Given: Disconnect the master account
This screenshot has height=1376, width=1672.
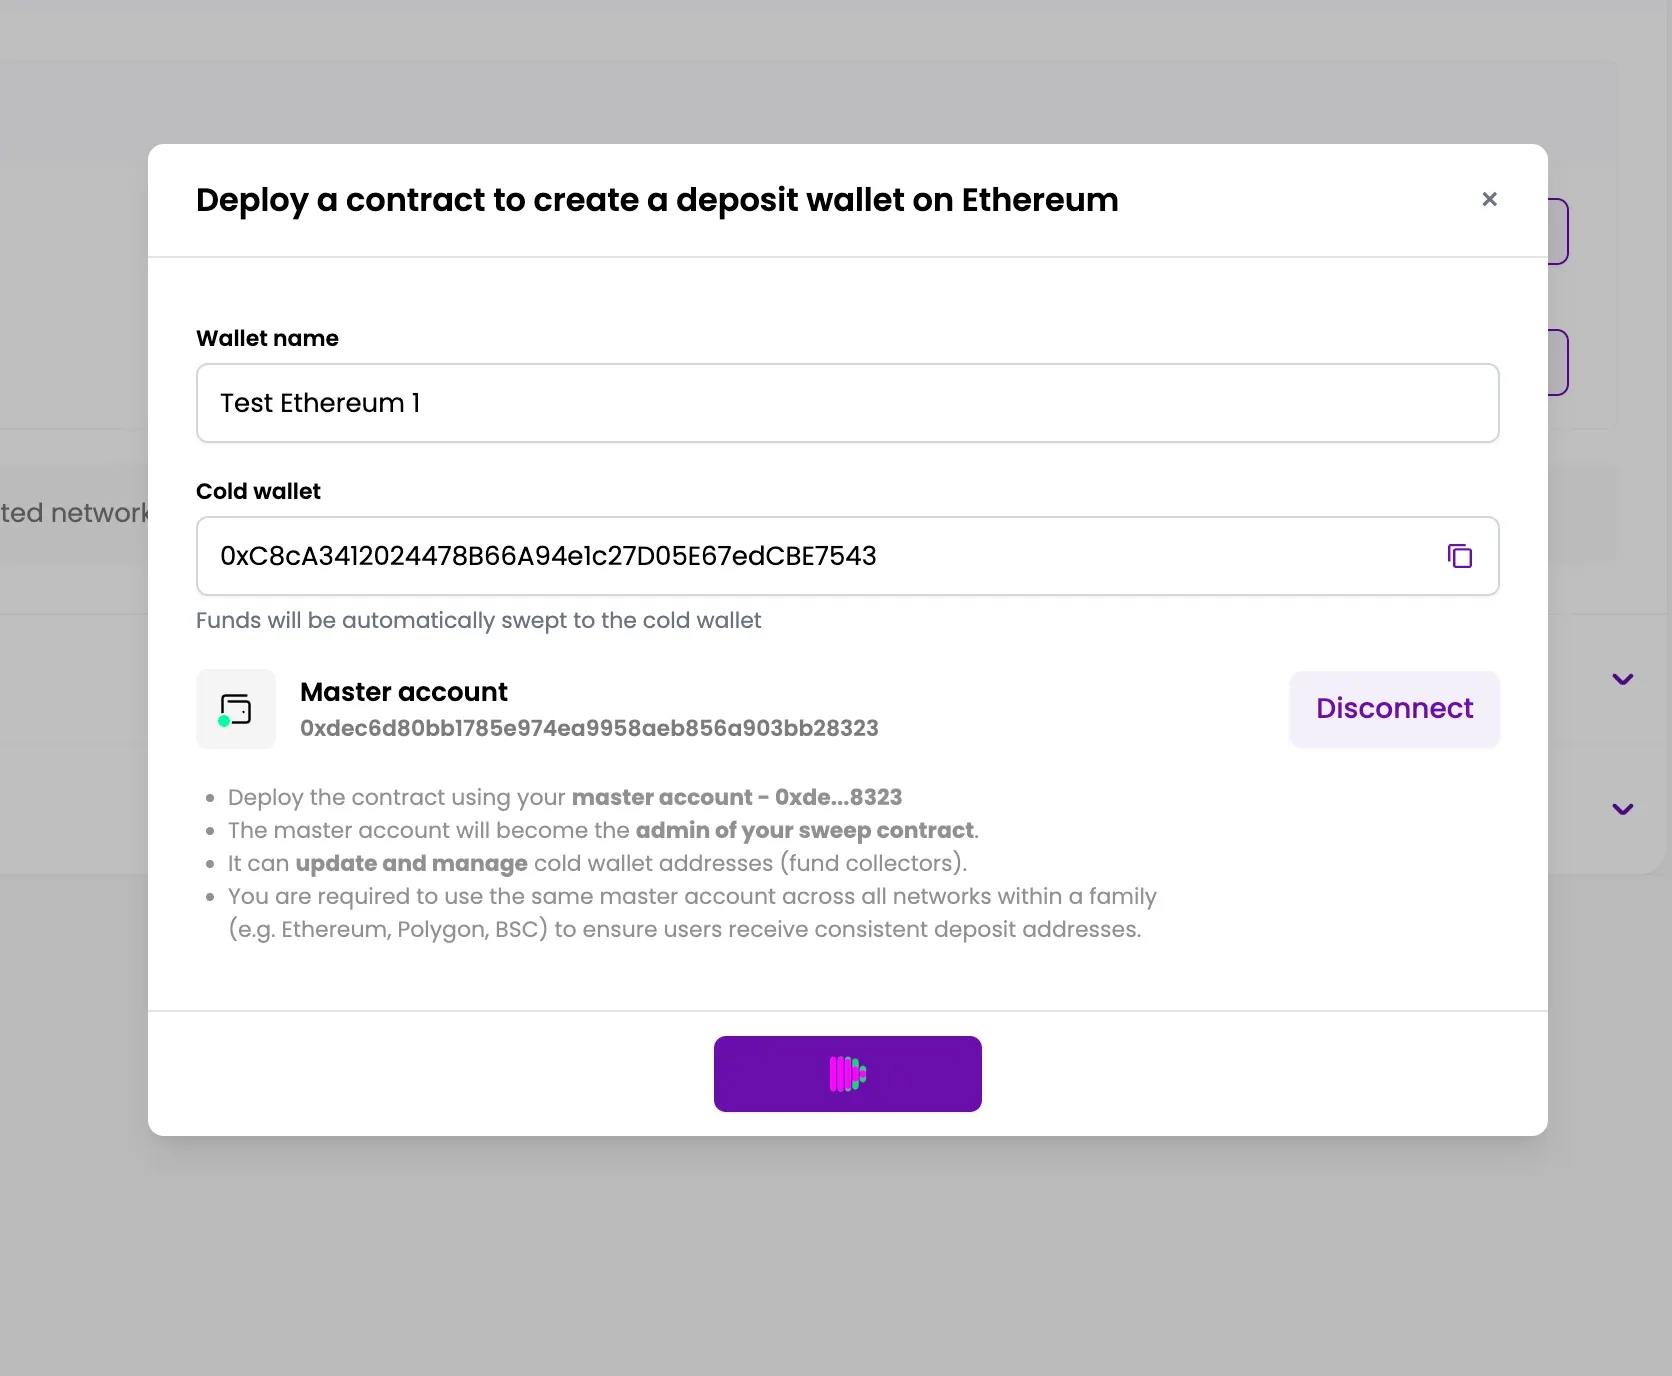Looking at the screenshot, I should pos(1394,709).
